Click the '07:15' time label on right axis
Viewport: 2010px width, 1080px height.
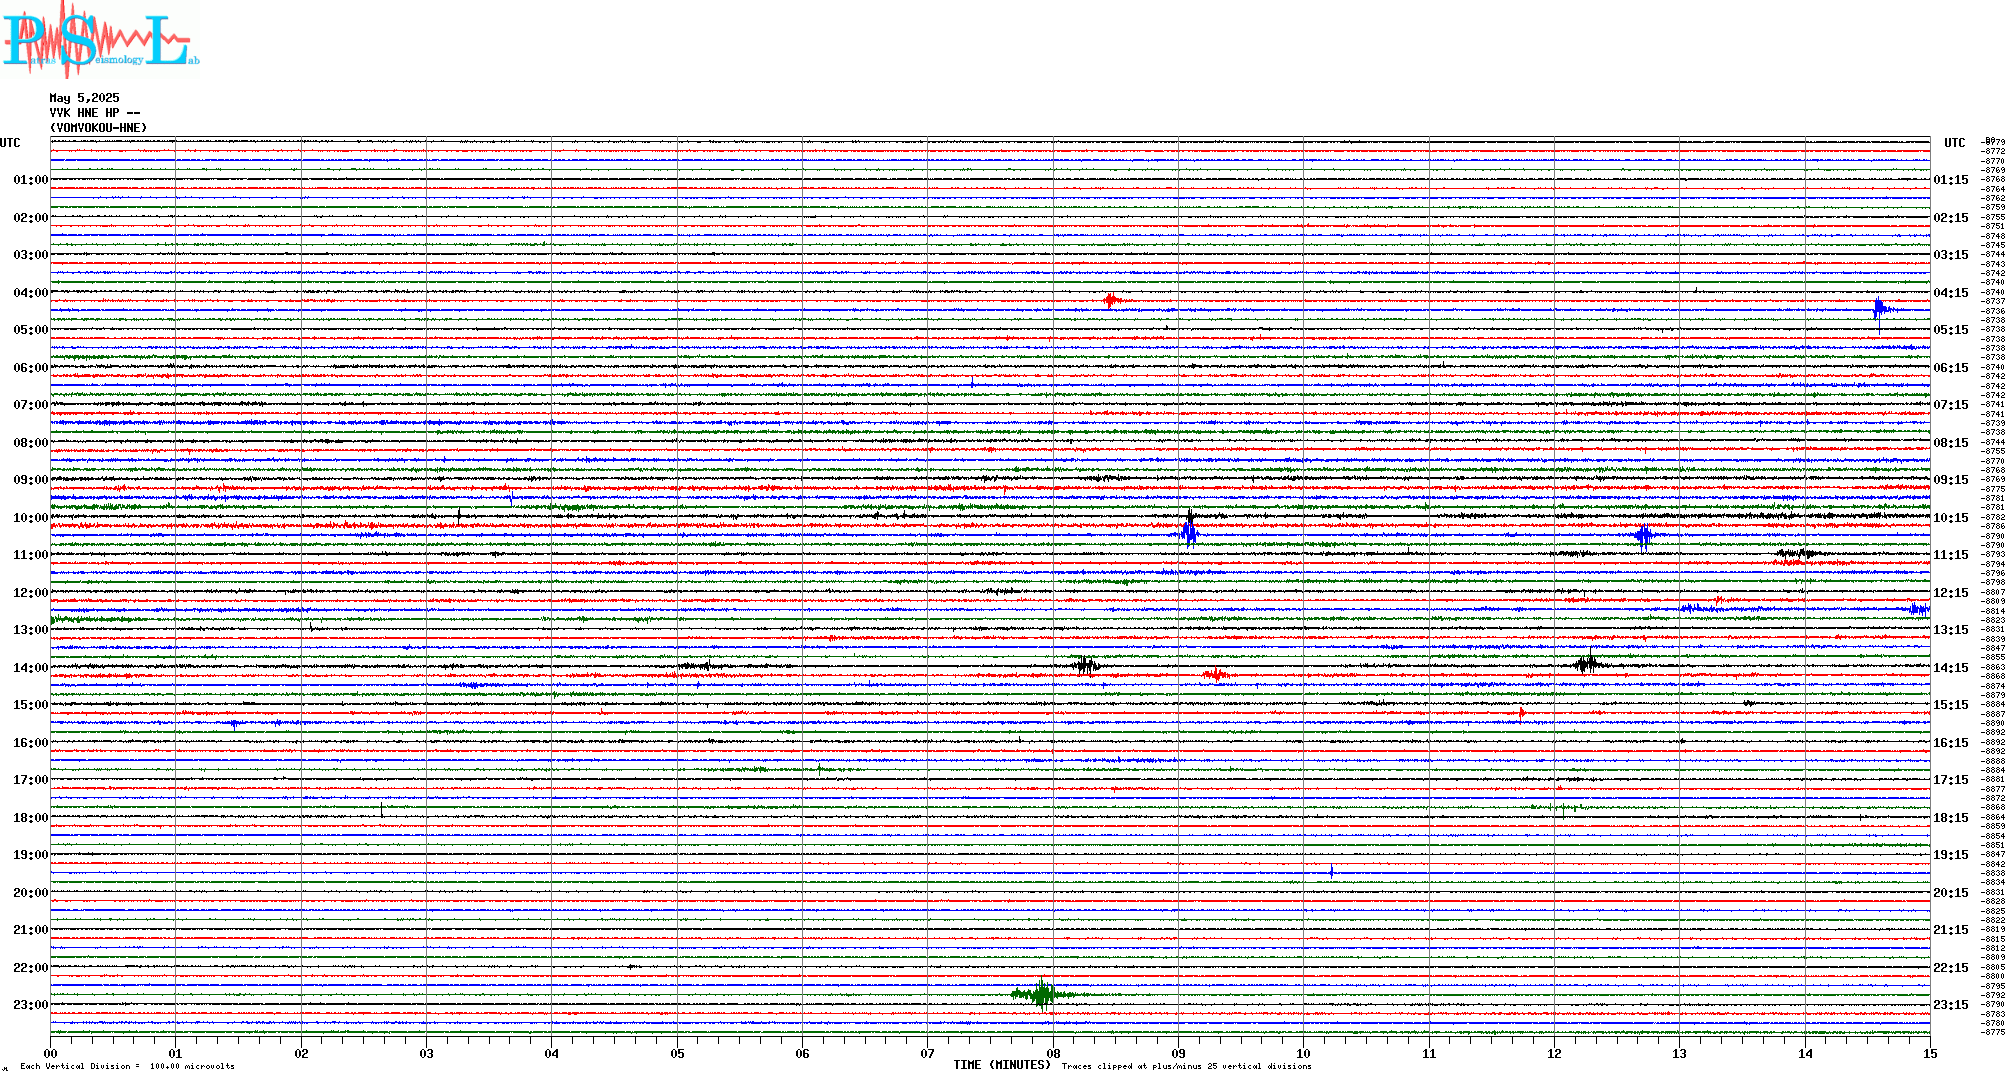coord(1950,405)
